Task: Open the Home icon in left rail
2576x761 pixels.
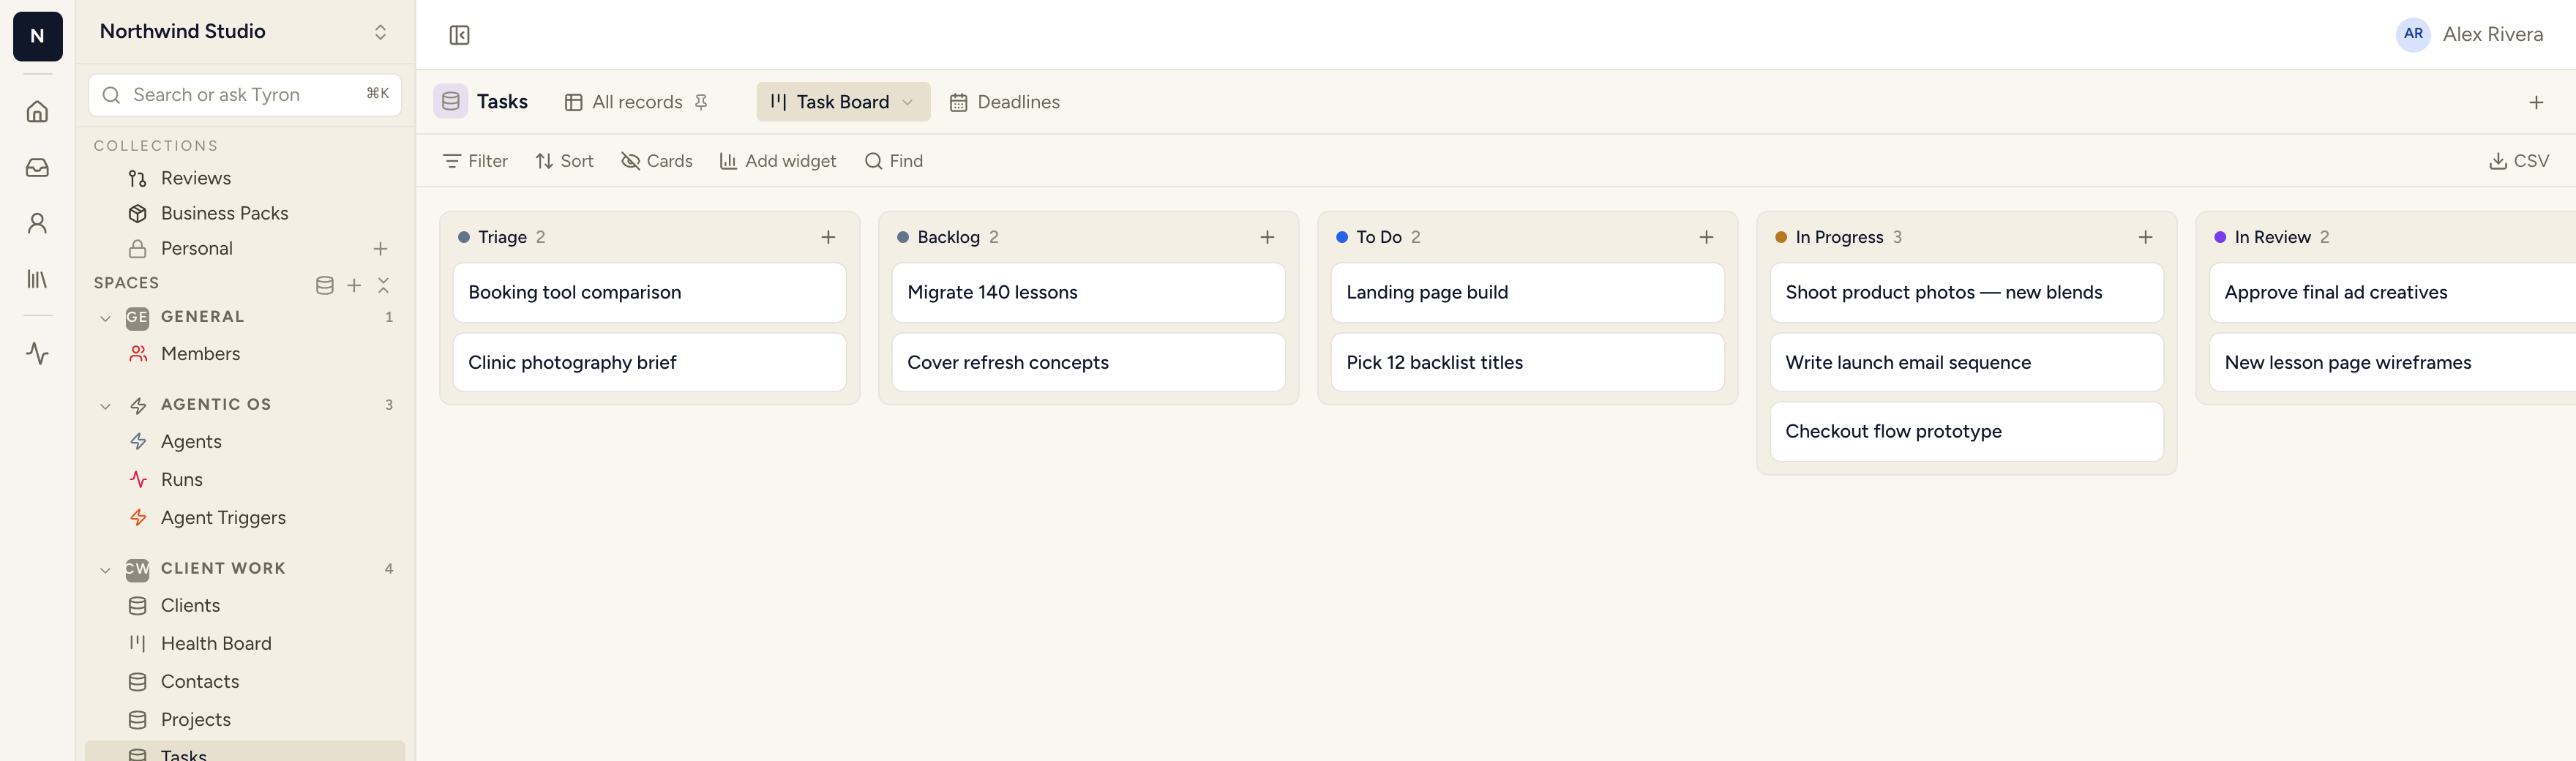Action: click(37, 111)
